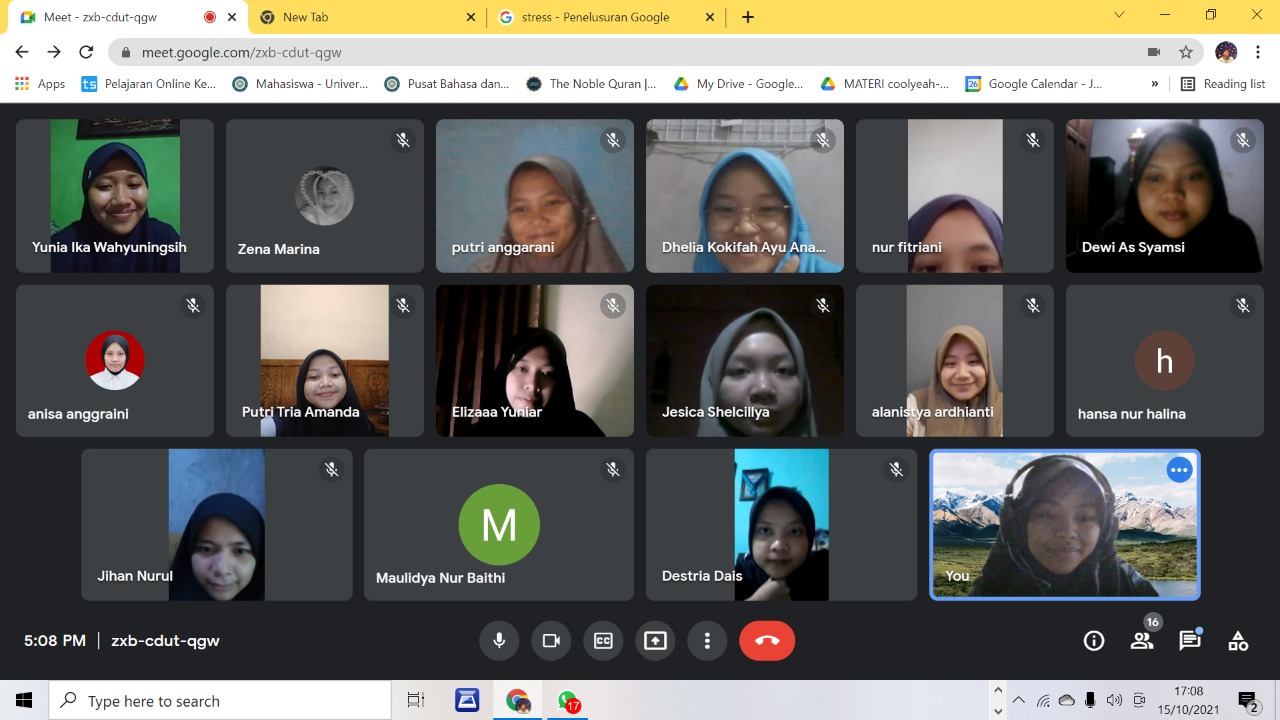Expand the hidden bookmarks overflow chevron
Image resolution: width=1280 pixels, height=720 pixels.
tap(1155, 84)
